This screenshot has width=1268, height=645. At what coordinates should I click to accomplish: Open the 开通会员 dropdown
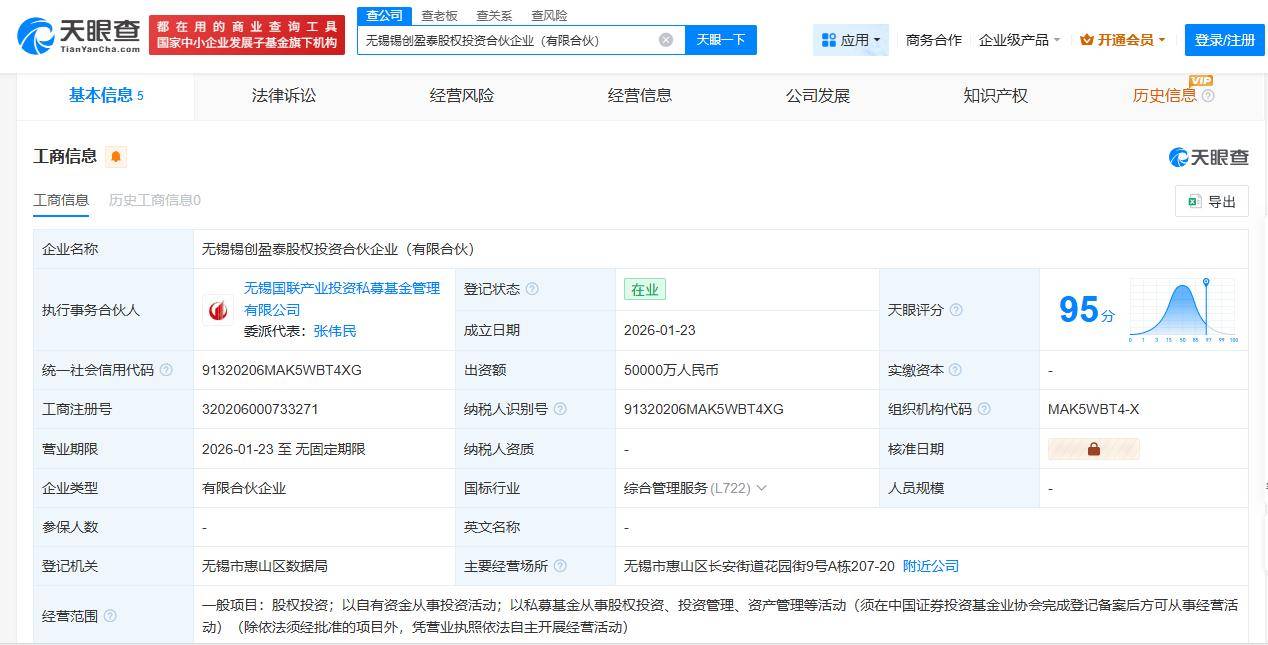coord(1122,40)
